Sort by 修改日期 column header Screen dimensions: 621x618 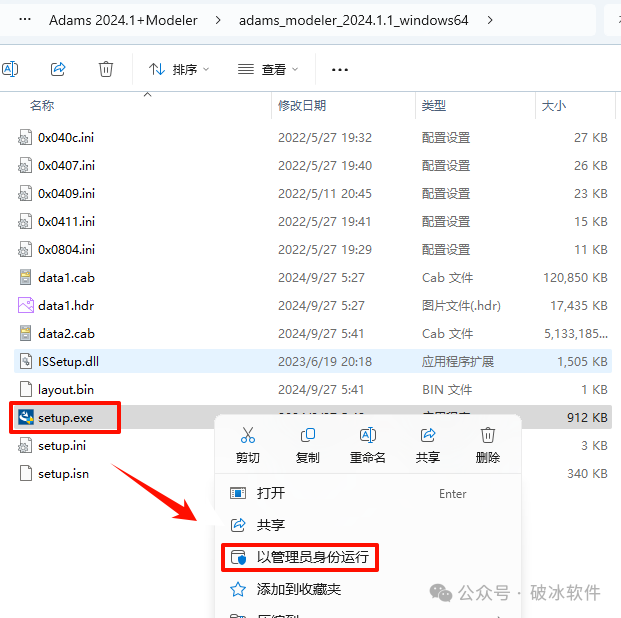click(x=302, y=106)
